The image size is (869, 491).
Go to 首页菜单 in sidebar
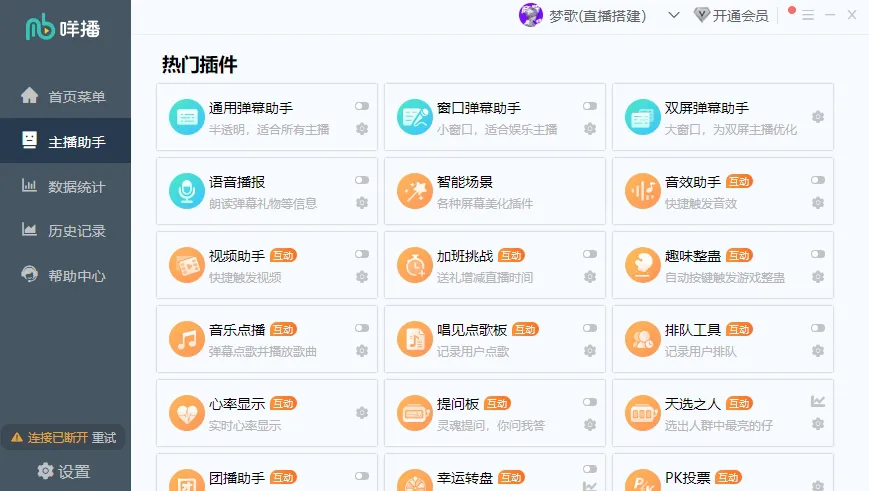65,96
